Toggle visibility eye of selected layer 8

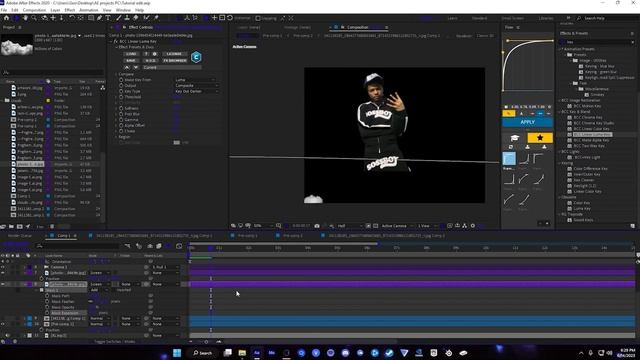coord(3,284)
